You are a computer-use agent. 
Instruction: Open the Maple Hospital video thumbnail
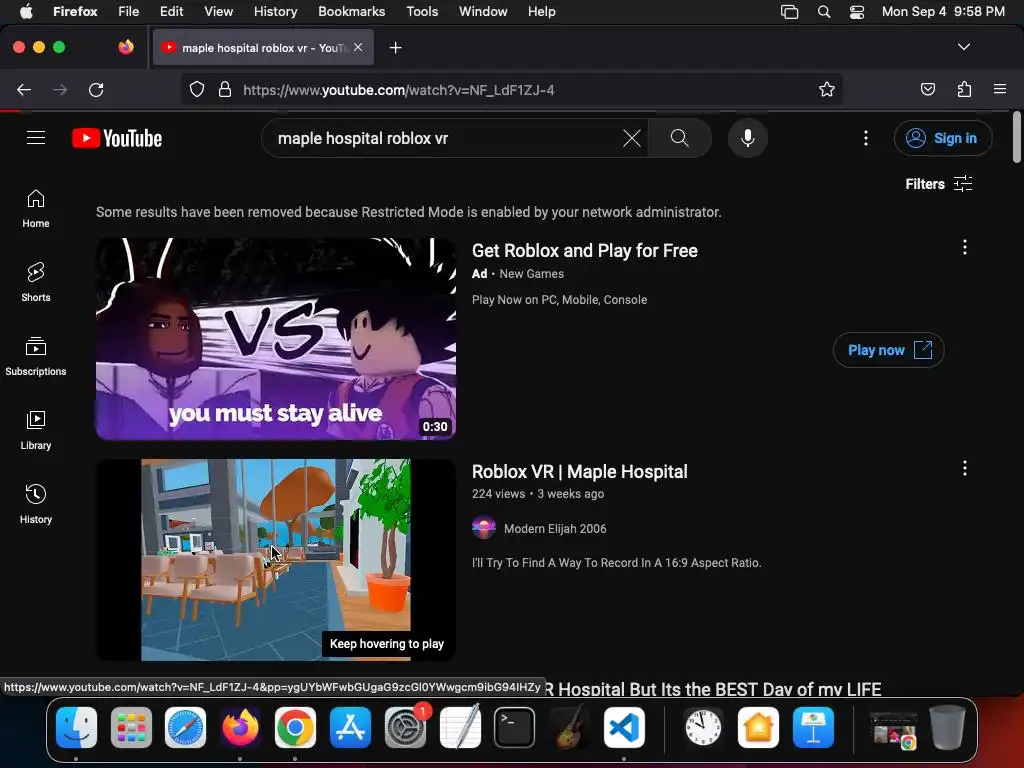point(276,560)
